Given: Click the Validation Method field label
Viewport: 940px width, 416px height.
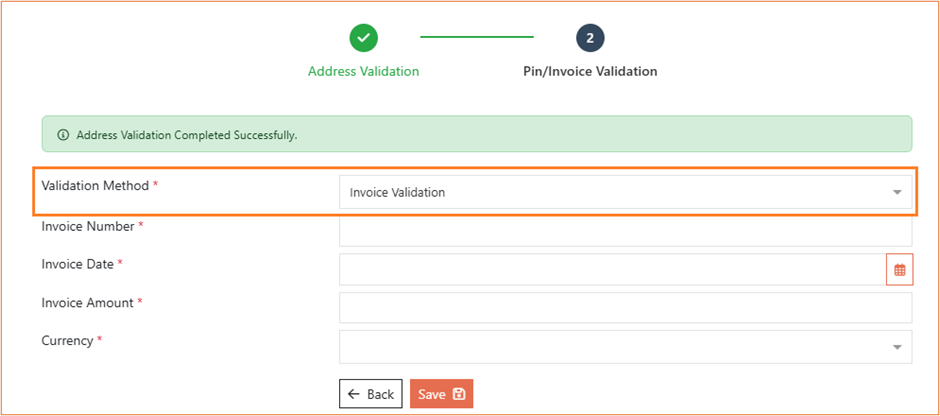Looking at the screenshot, I should click(x=95, y=186).
